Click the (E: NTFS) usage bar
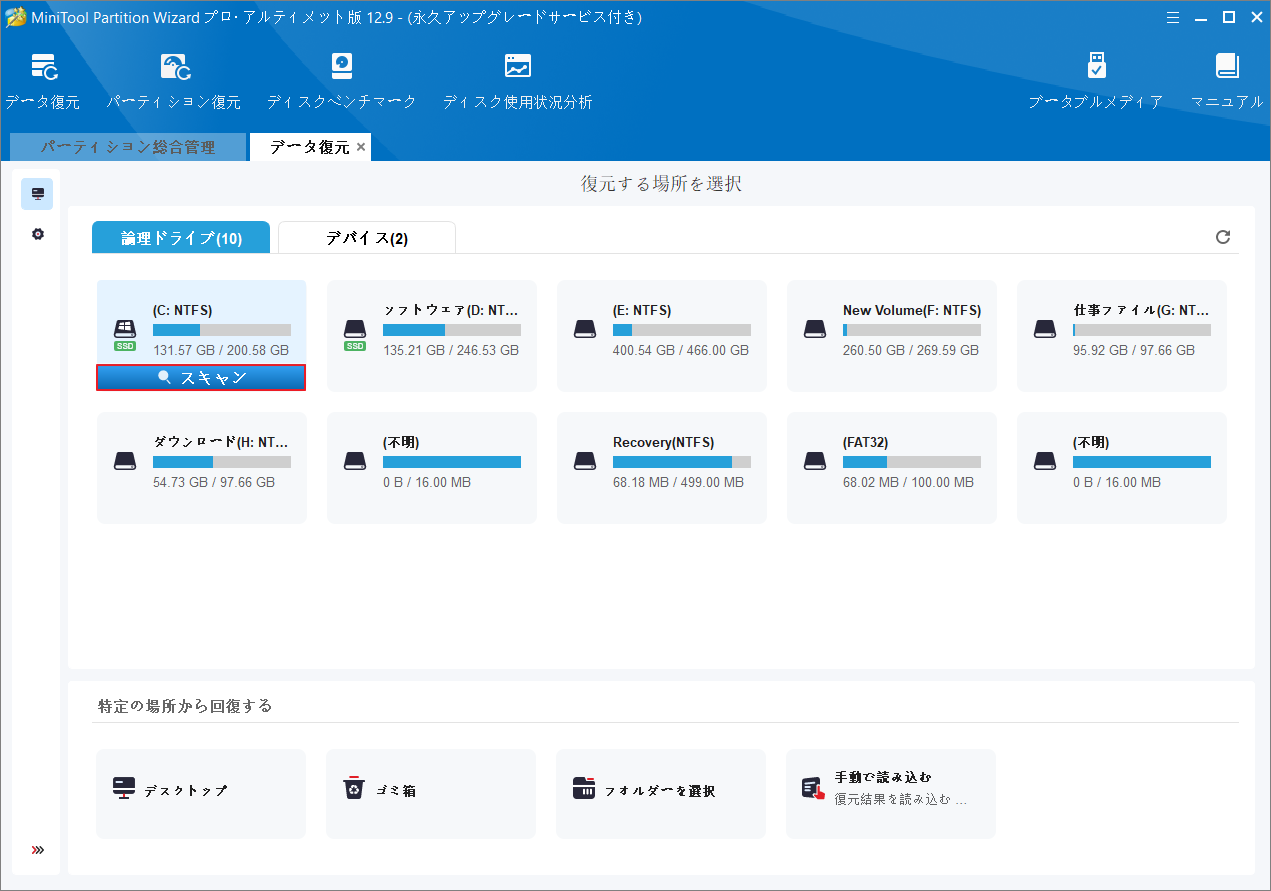 (682, 330)
